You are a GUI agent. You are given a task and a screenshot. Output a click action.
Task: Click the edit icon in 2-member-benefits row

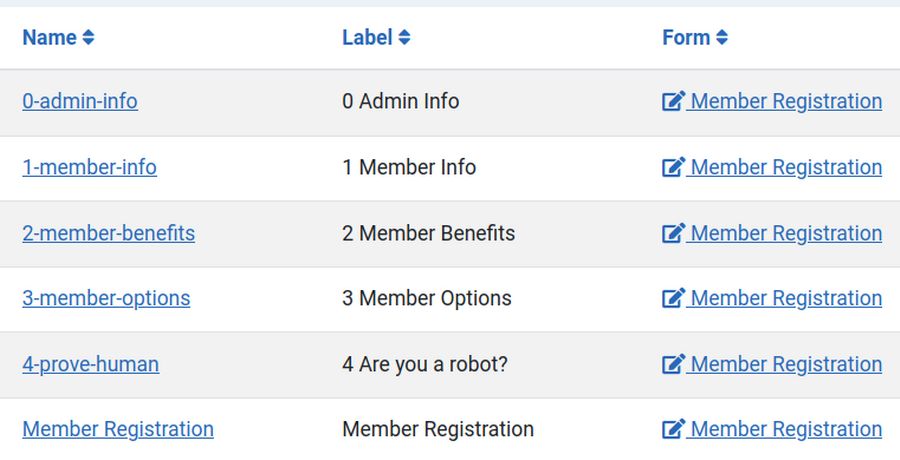(x=673, y=233)
